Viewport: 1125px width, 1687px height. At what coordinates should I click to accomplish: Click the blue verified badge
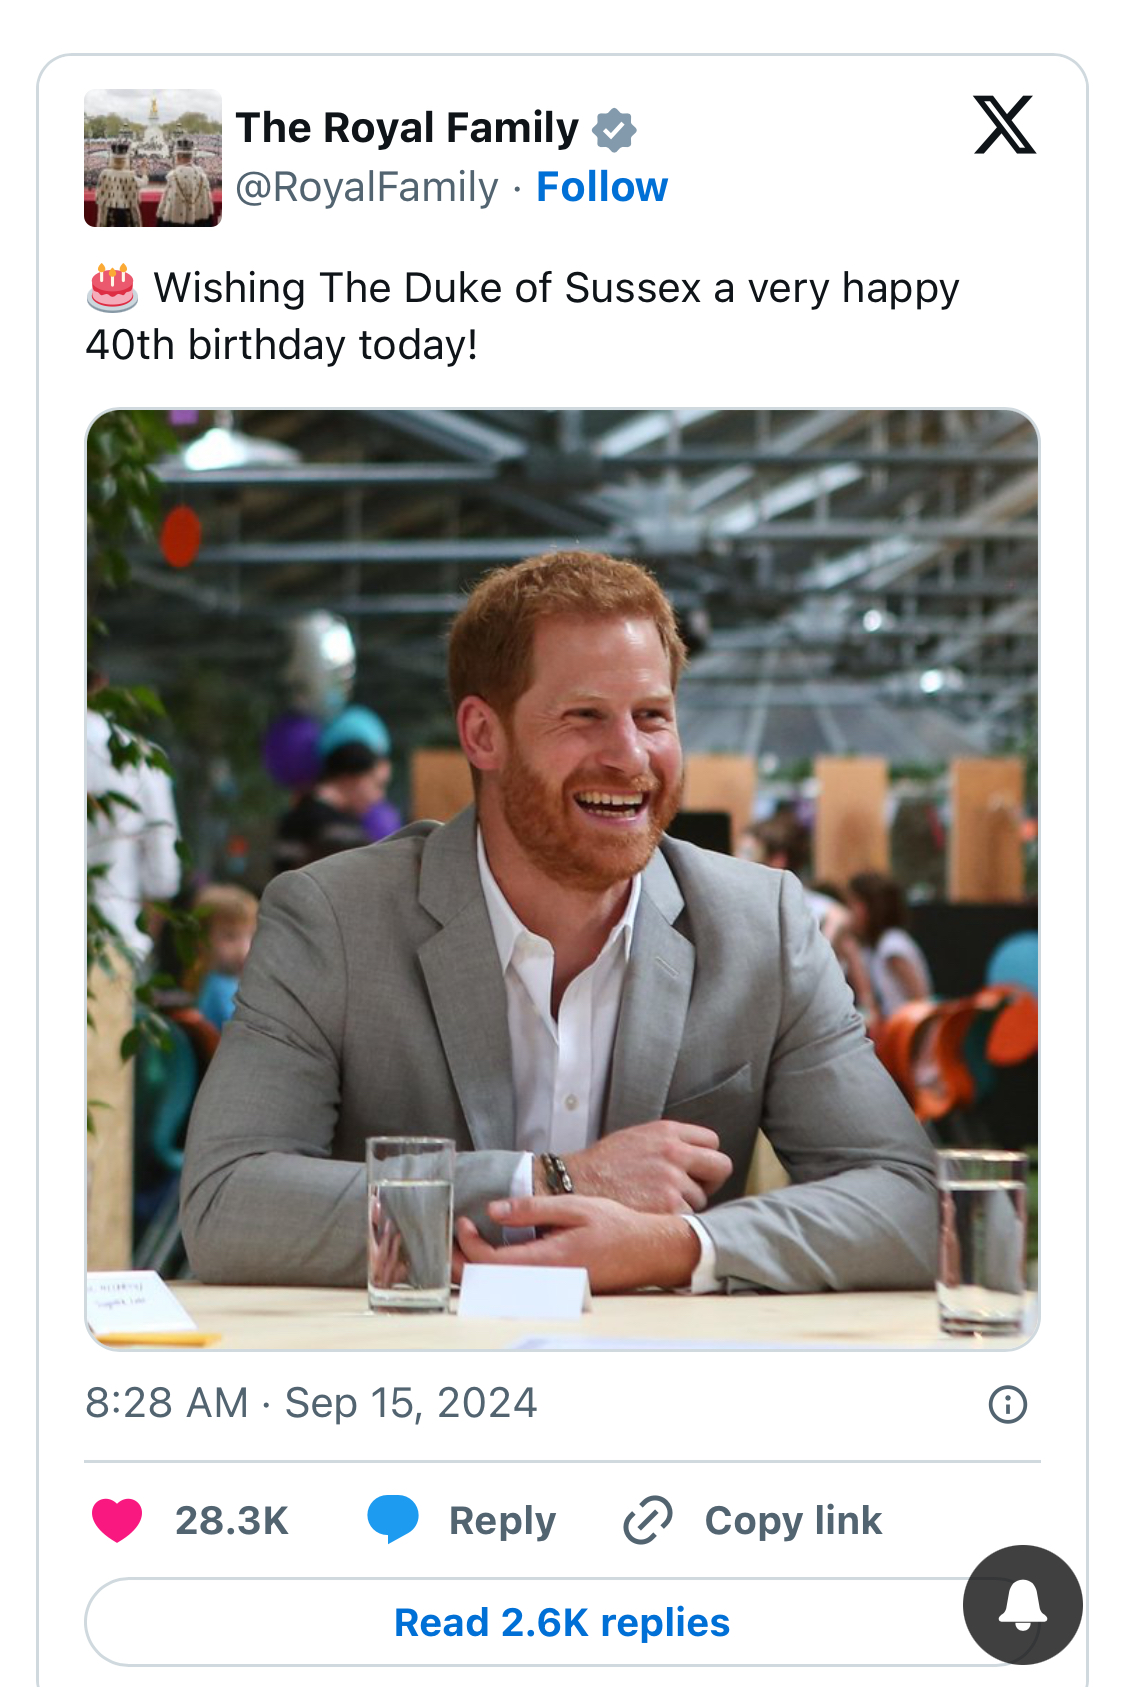click(x=614, y=130)
